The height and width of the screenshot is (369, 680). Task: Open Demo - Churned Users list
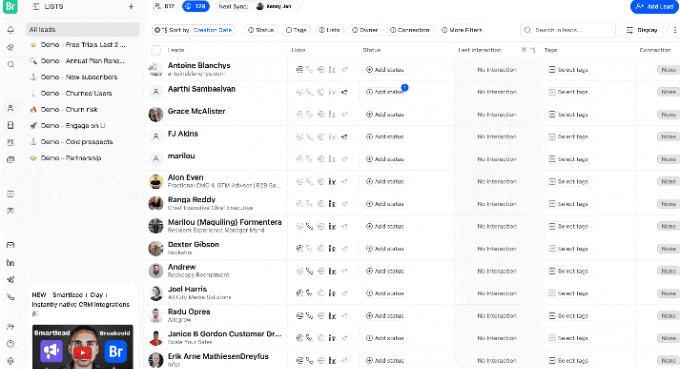point(82,93)
